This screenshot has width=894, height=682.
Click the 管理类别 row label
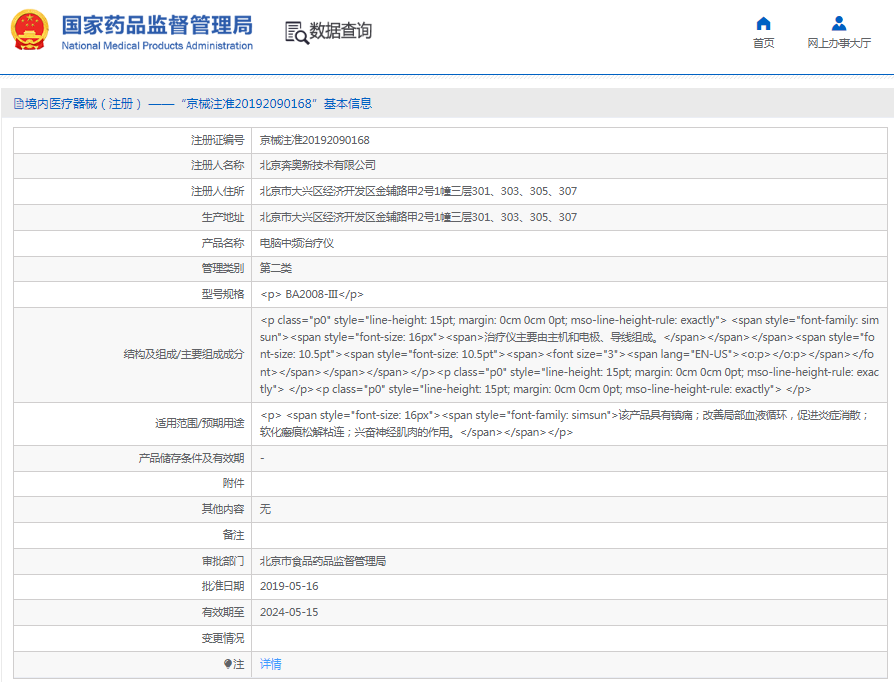pos(222,269)
